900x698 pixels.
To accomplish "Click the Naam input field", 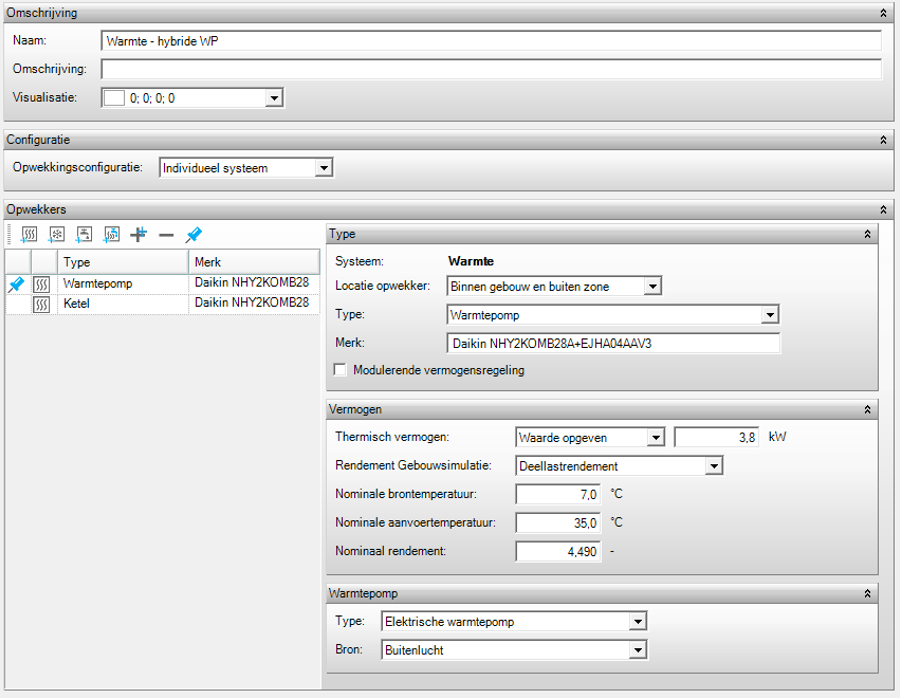I will 491,41.
